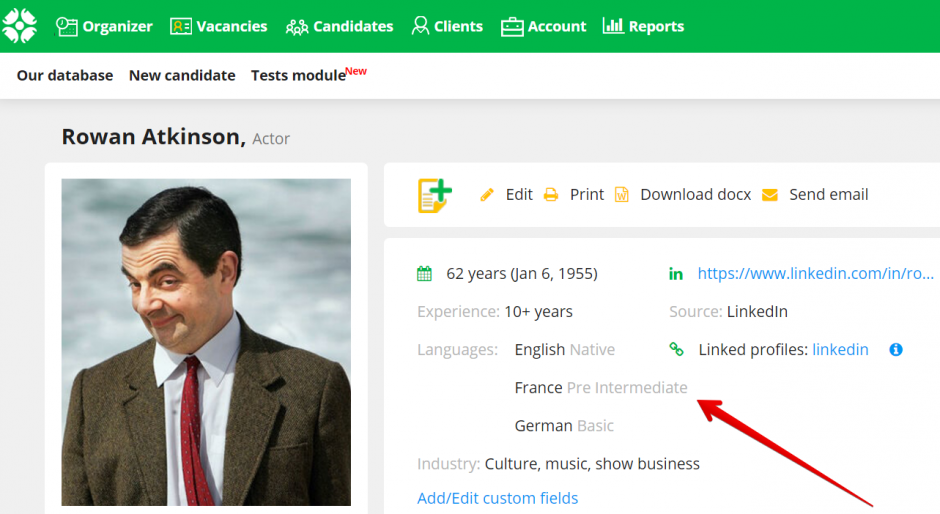Open the Reports section

pyautogui.click(x=643, y=26)
